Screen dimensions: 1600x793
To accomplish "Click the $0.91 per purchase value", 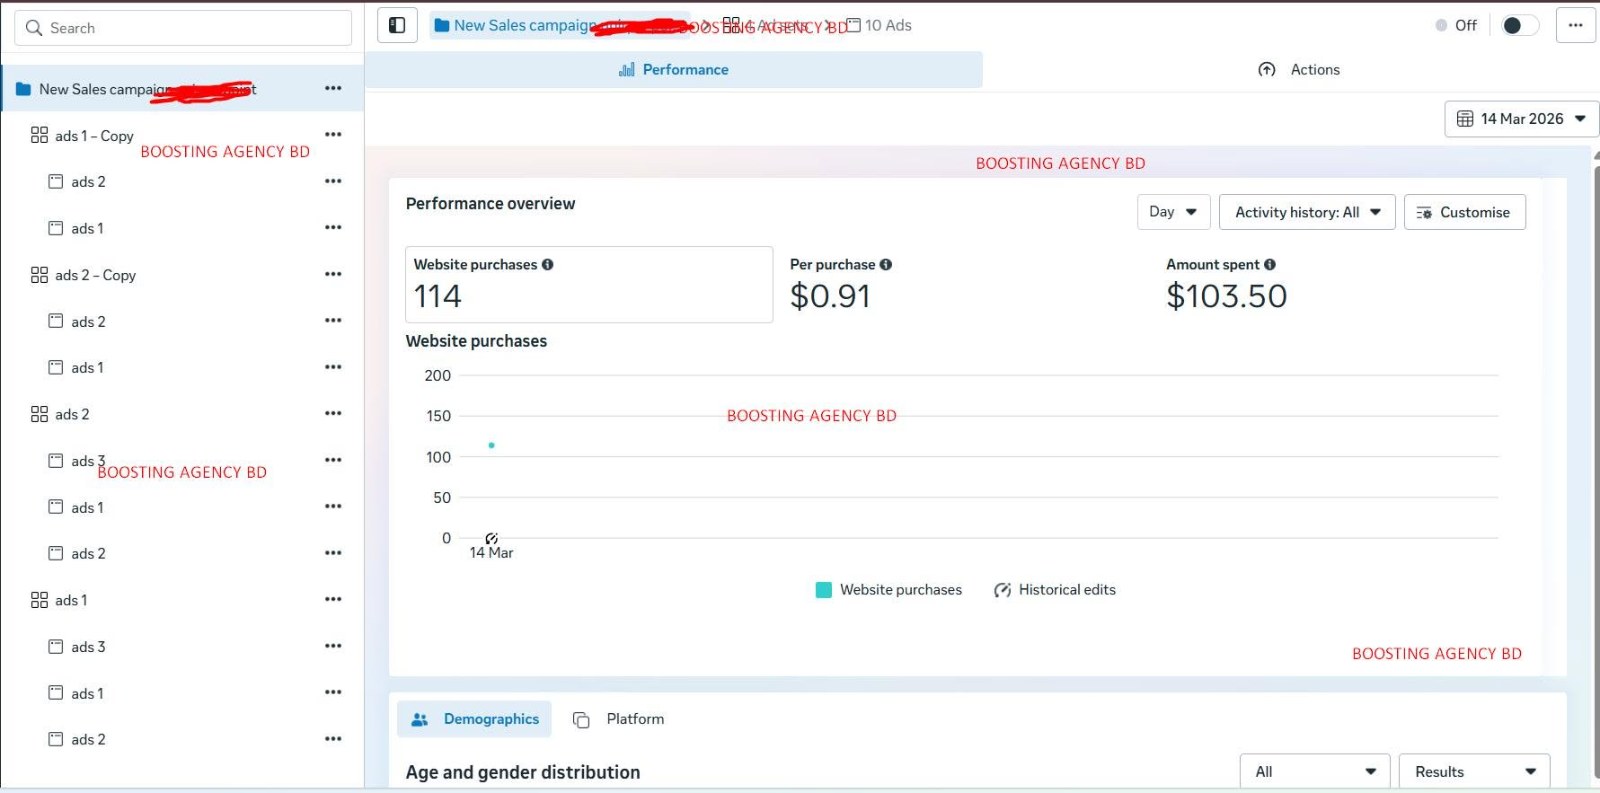I will click(830, 296).
